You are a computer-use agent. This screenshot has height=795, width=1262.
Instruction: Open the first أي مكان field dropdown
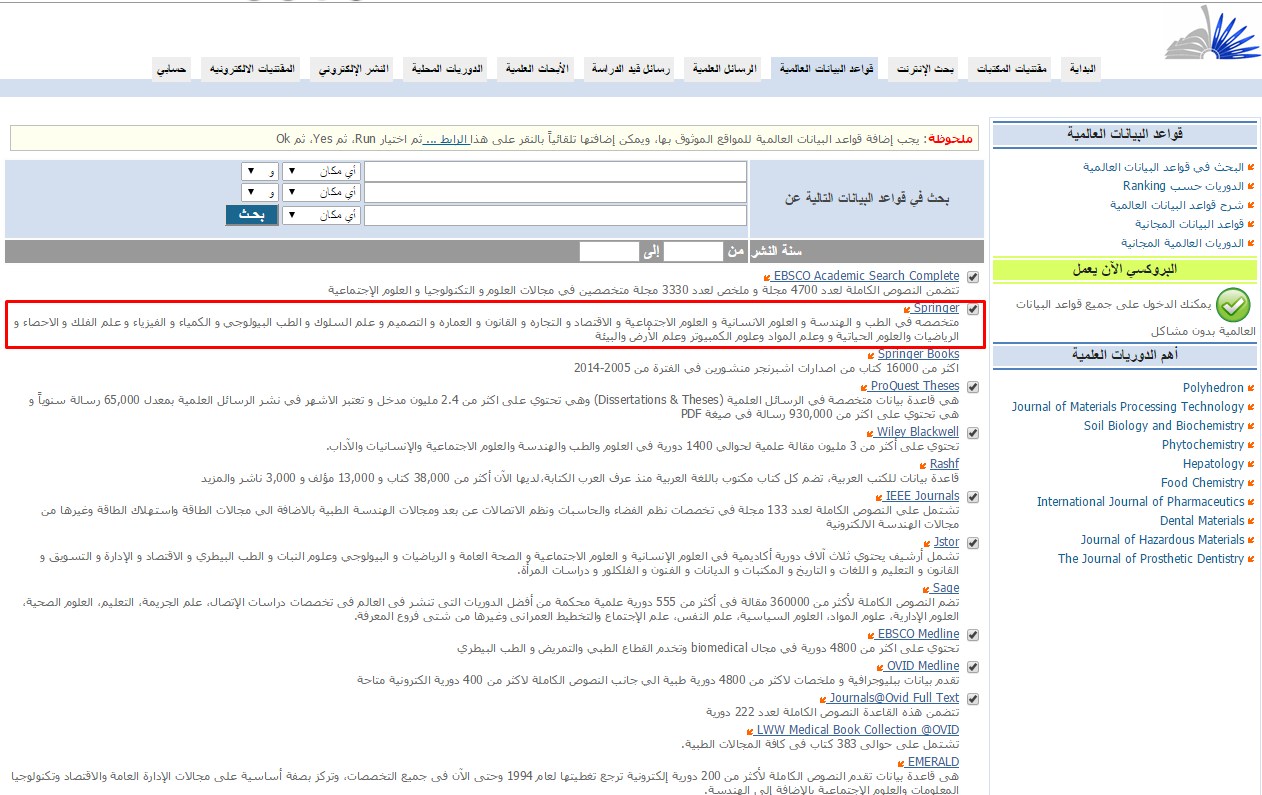[320, 170]
